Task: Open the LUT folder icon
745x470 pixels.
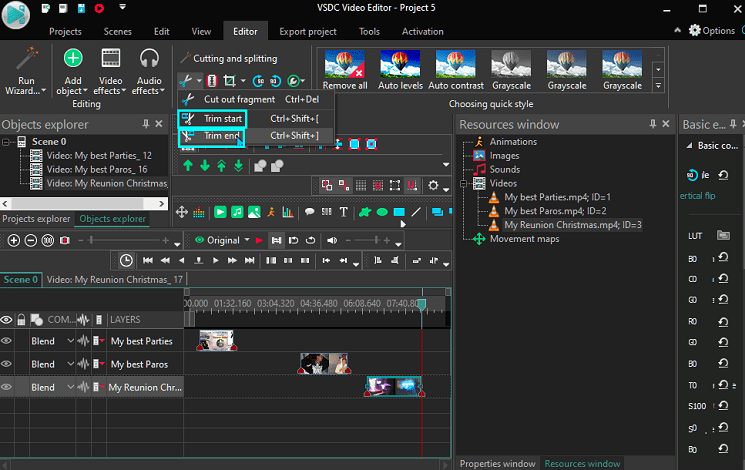Action: click(723, 235)
